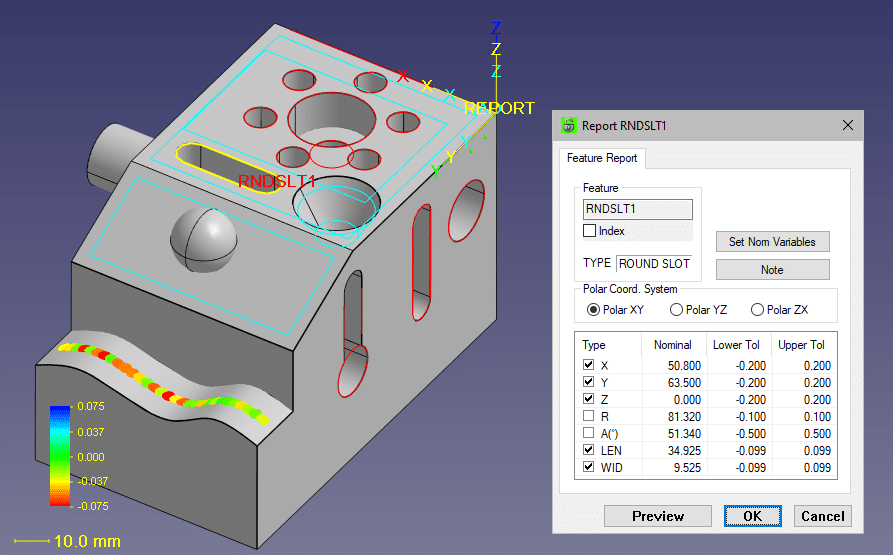Screen dimensions: 893x555
Task: Click the Preview button
Action: (x=658, y=516)
